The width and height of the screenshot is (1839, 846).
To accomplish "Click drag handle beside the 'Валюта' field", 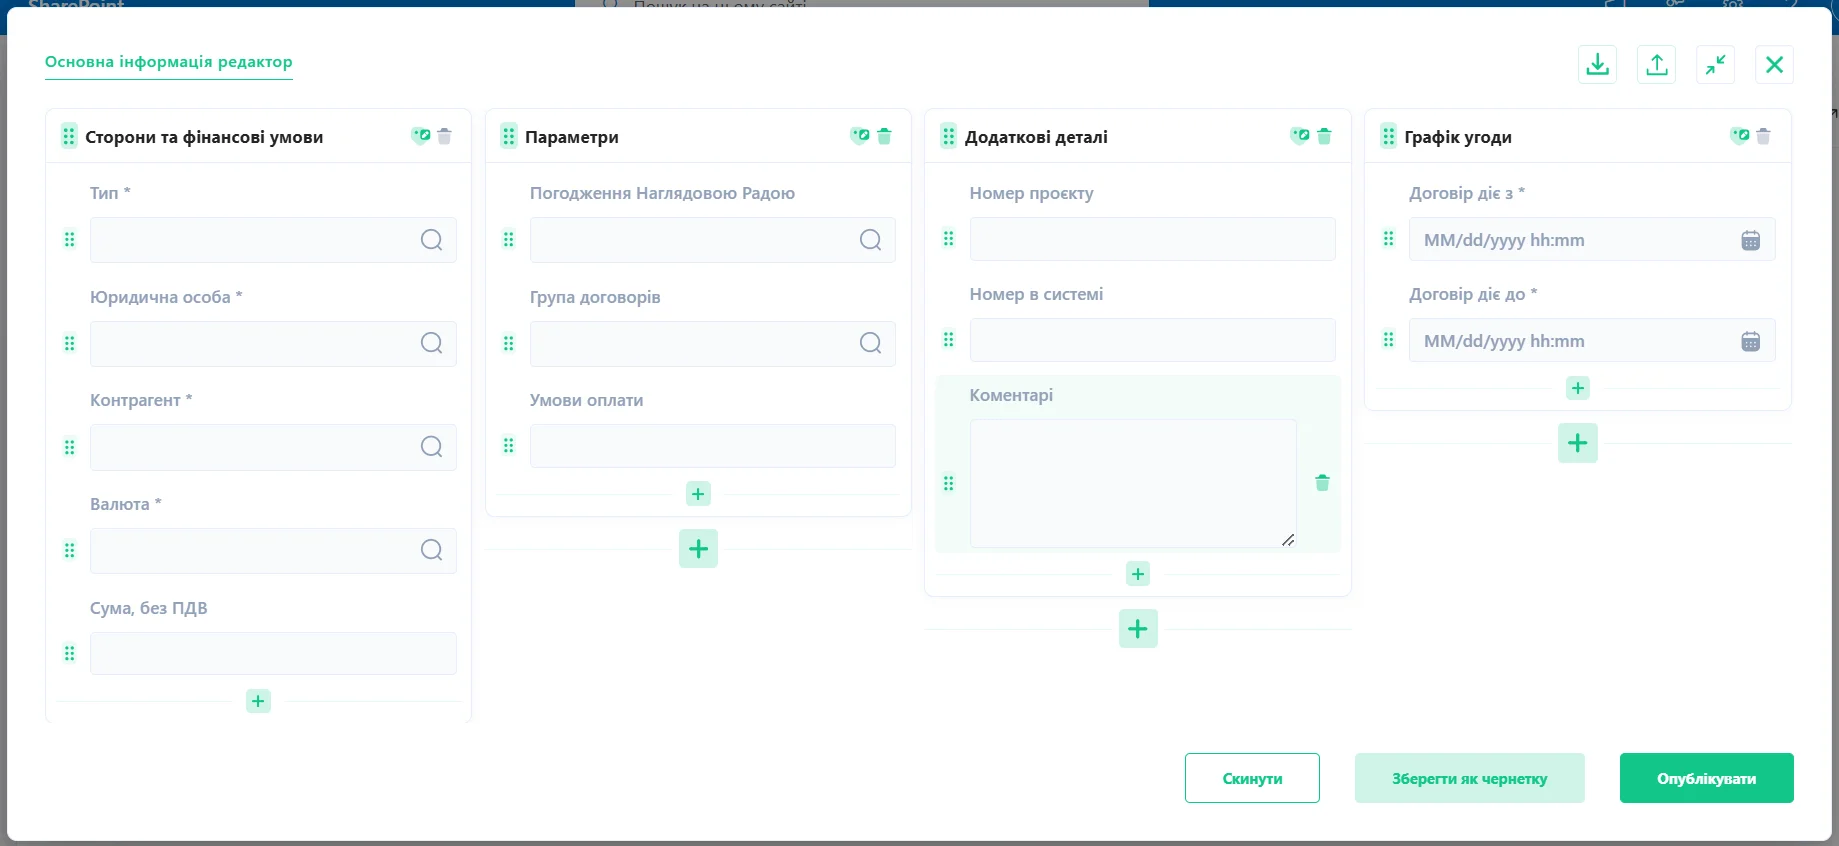I will point(69,550).
